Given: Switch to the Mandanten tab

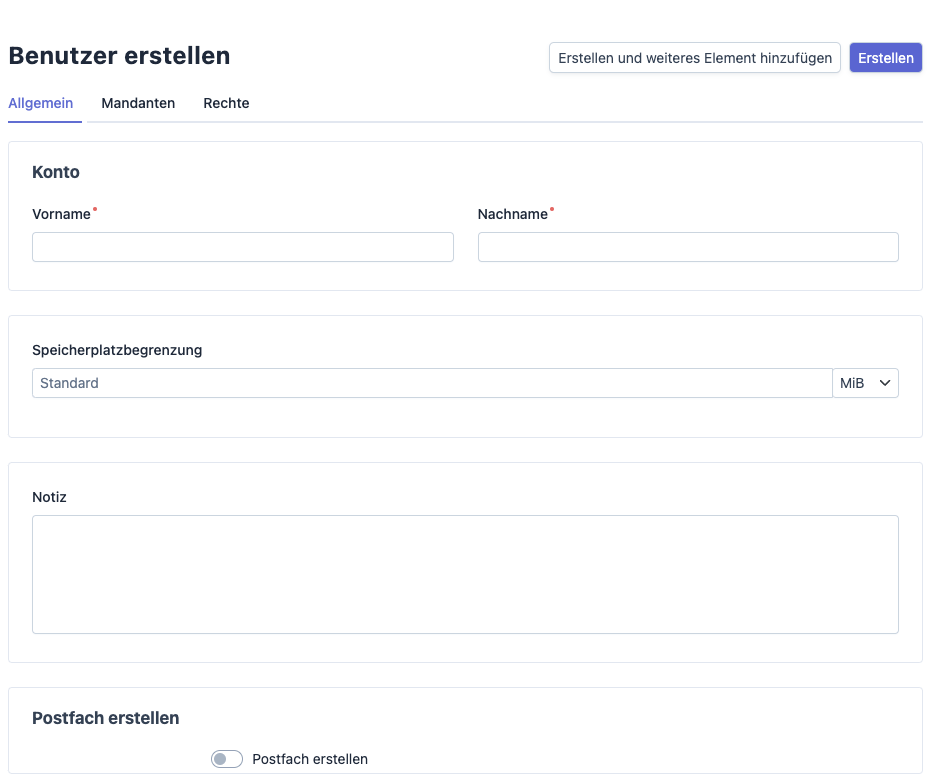Looking at the screenshot, I should (138, 103).
